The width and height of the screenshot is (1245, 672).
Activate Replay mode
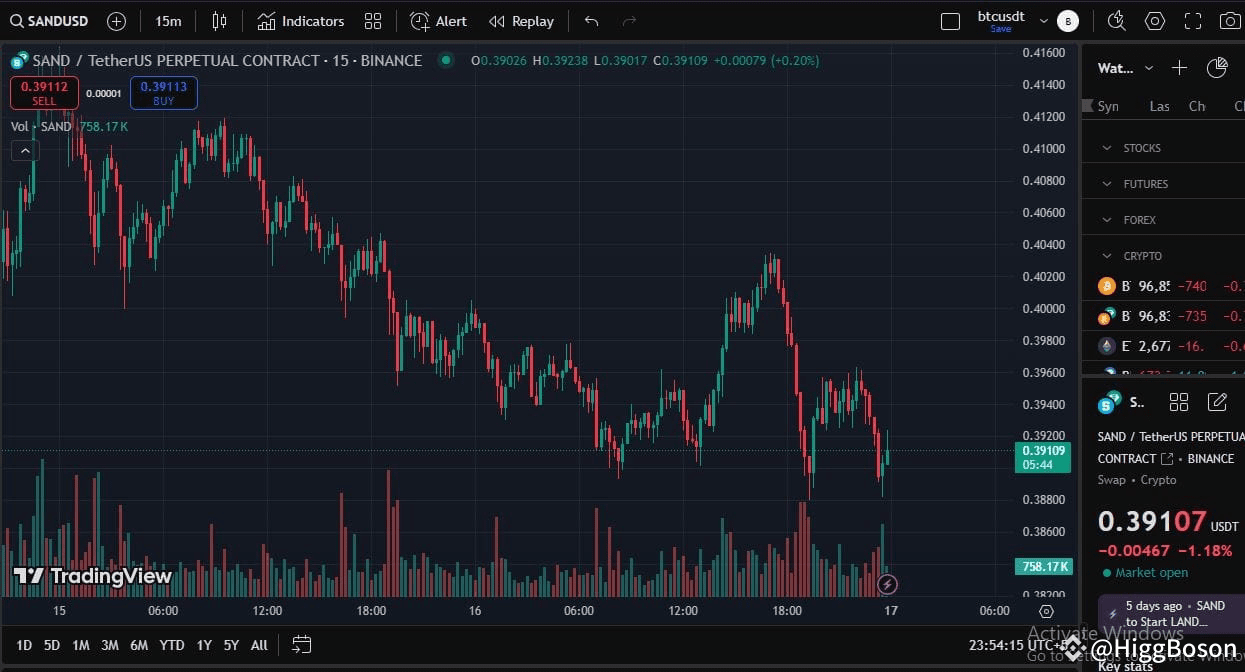pos(521,21)
